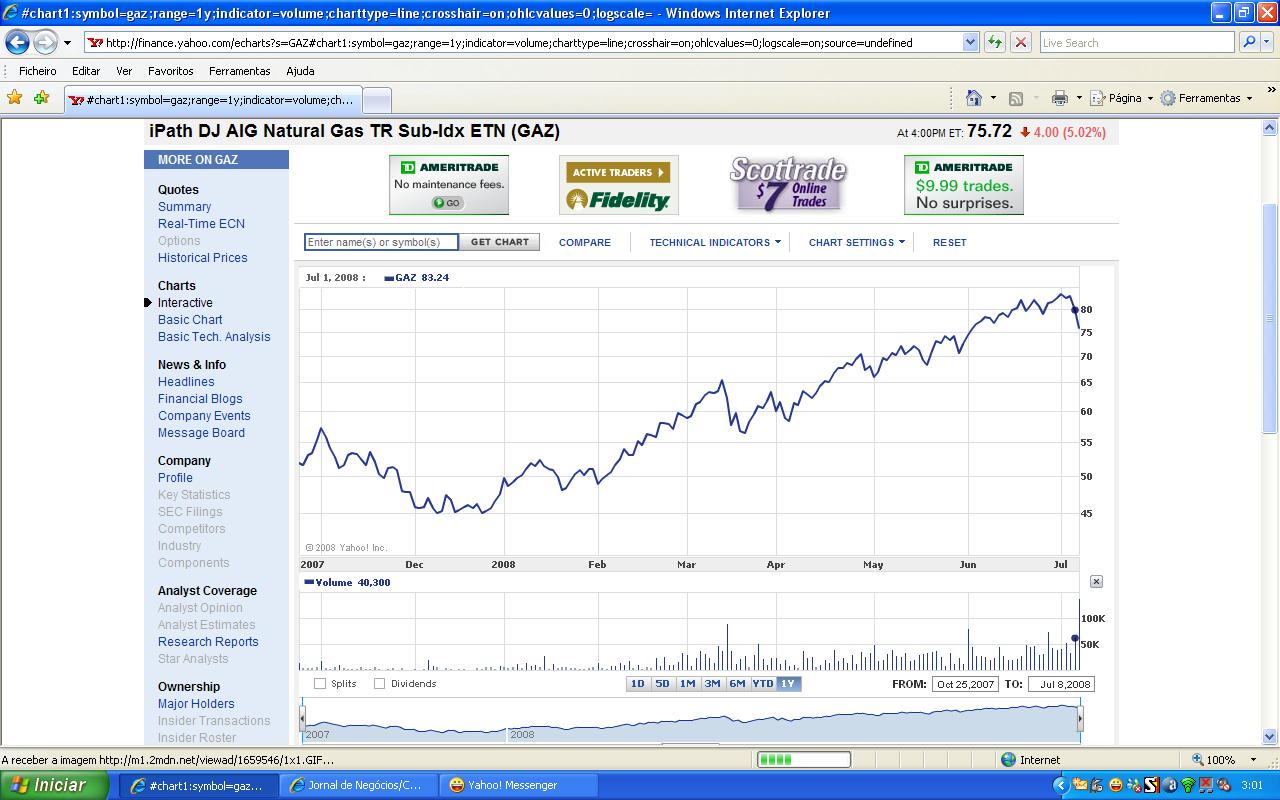Screen dimensions: 1280x800
Task: Click the symbol name input field
Action: [x=381, y=242]
